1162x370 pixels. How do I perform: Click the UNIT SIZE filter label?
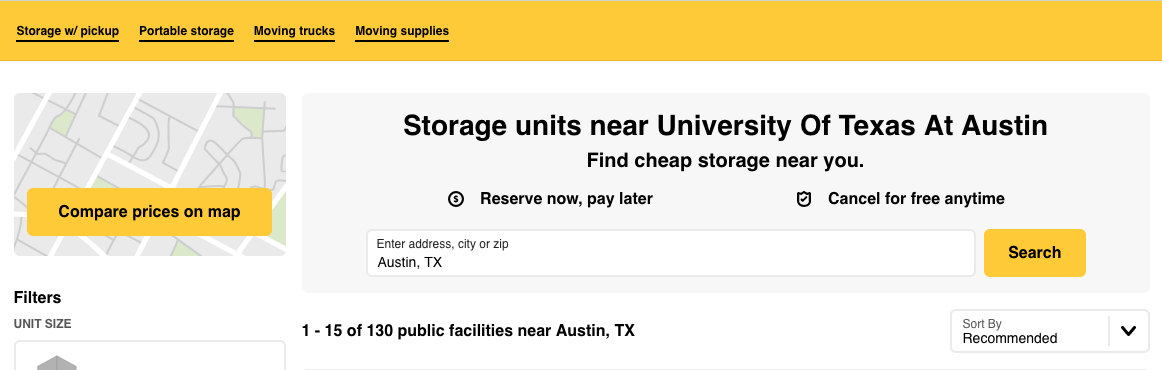(42, 324)
